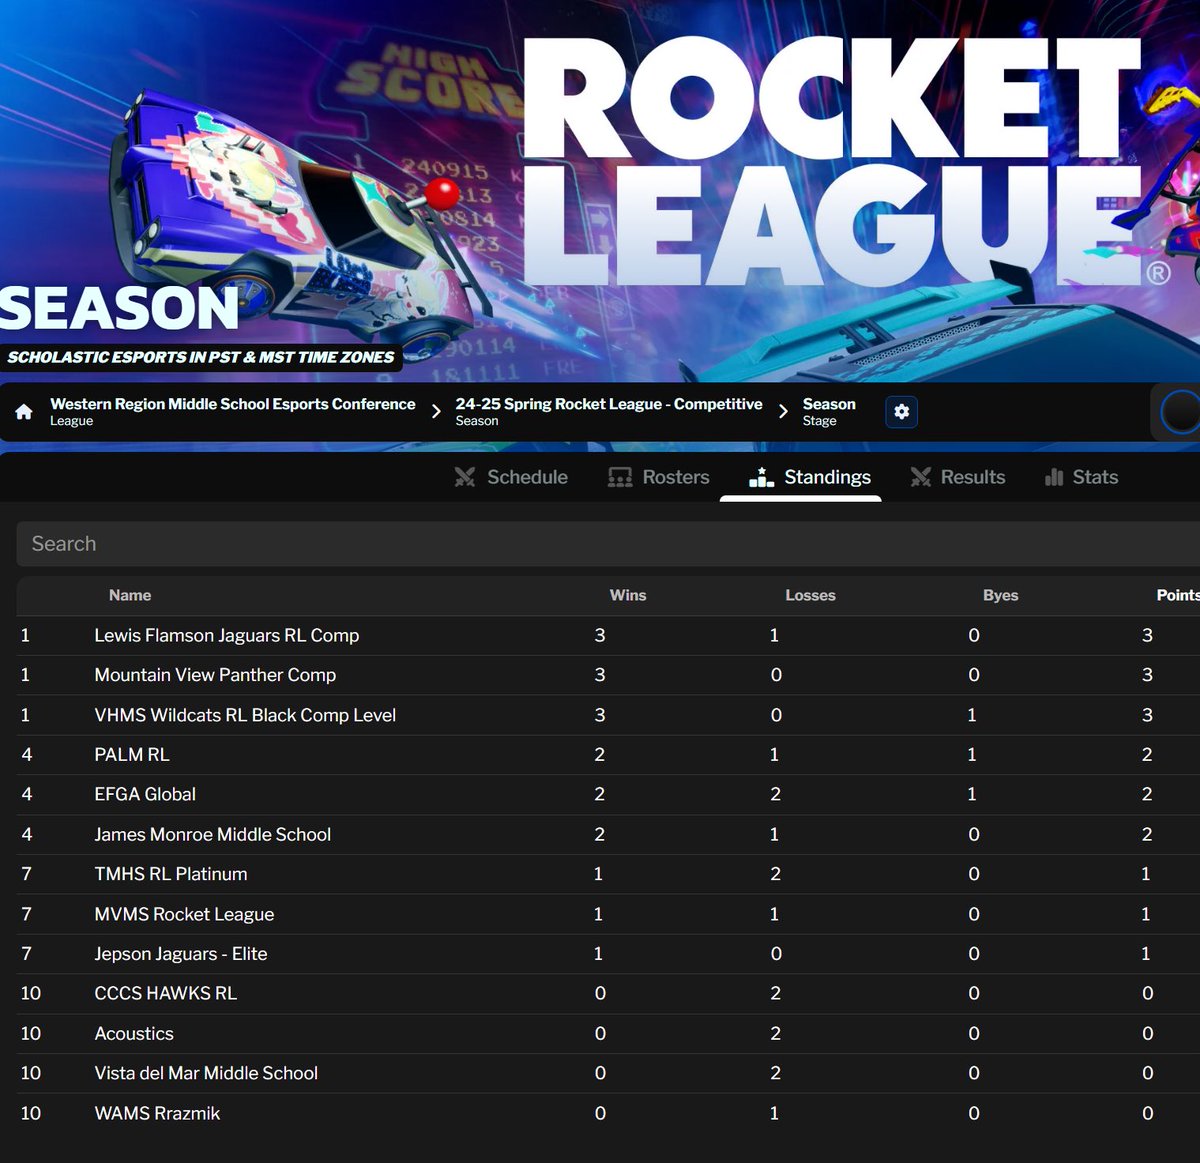
Task: Sort by the Points column header
Action: pos(1178,595)
